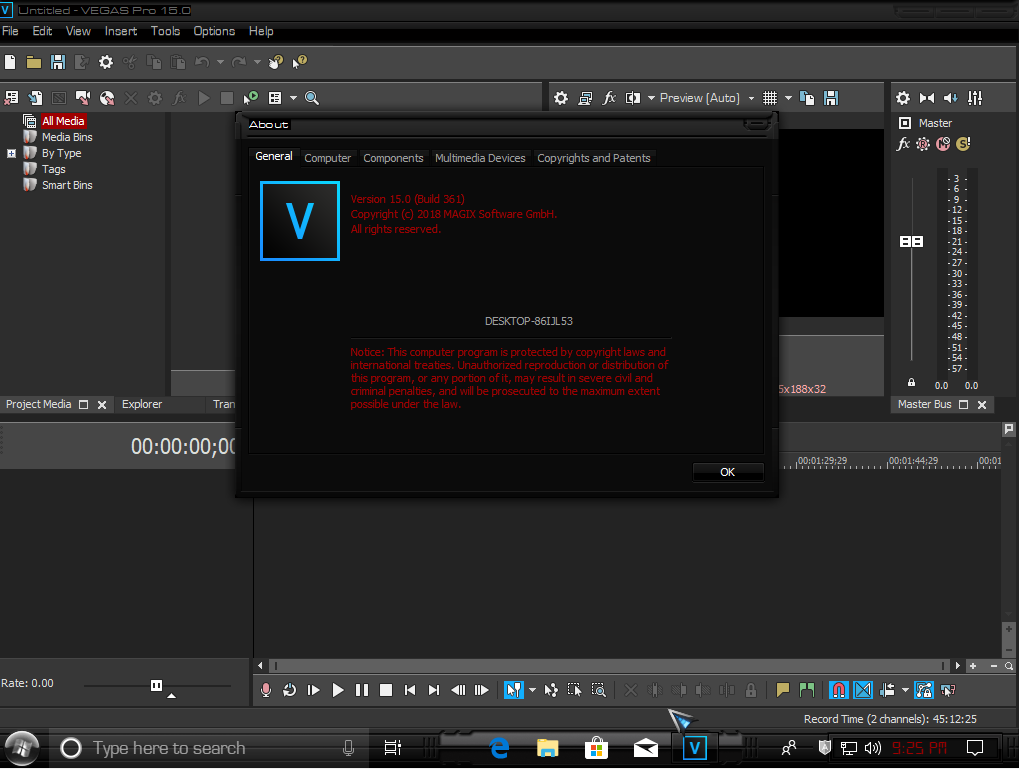This screenshot has width=1019, height=769.
Task: Go to project start in transport
Action: coord(410,690)
